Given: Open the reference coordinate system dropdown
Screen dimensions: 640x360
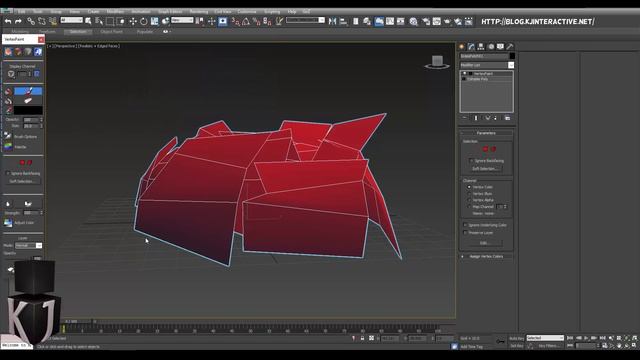Looking at the screenshot, I should 182,20.
